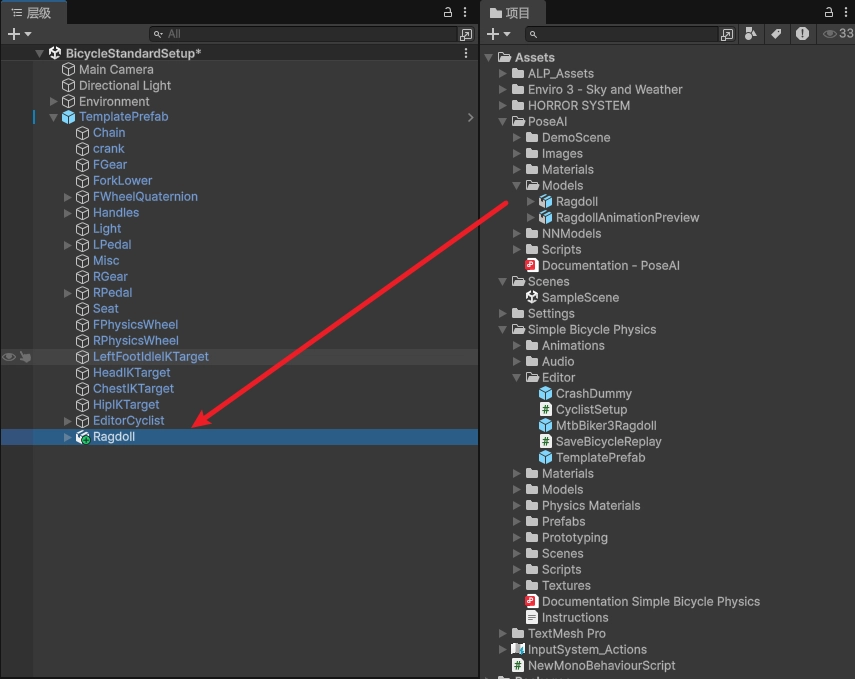Collapse the TemplatePrefab object
855x679 pixels.
pos(53,117)
